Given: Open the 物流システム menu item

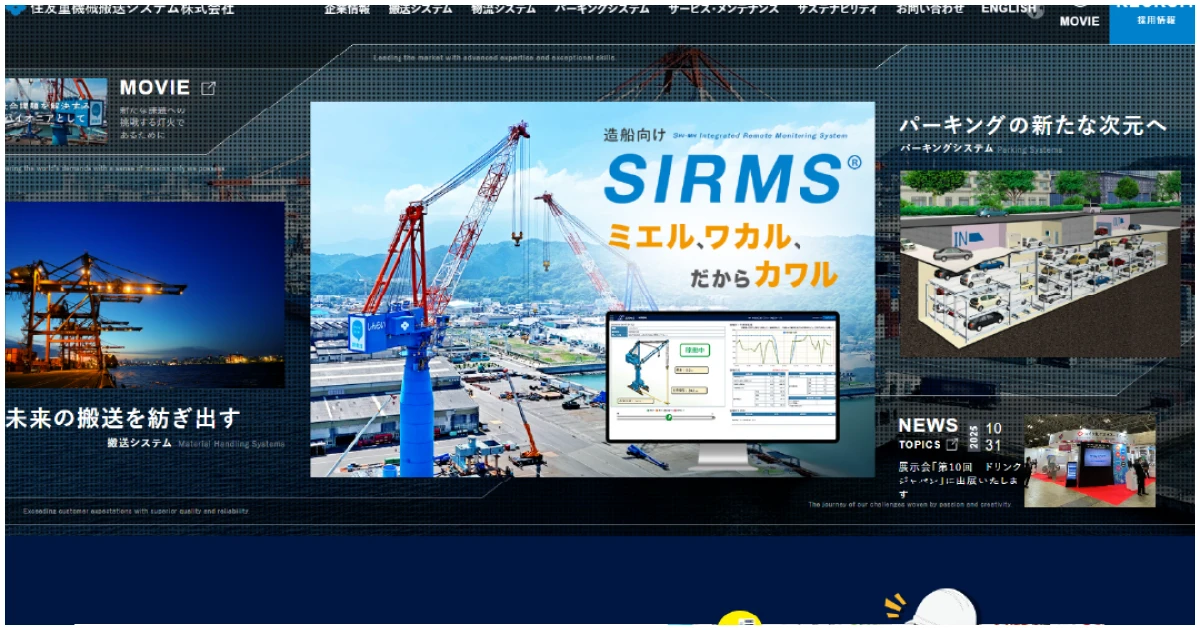Looking at the screenshot, I should (x=503, y=8).
